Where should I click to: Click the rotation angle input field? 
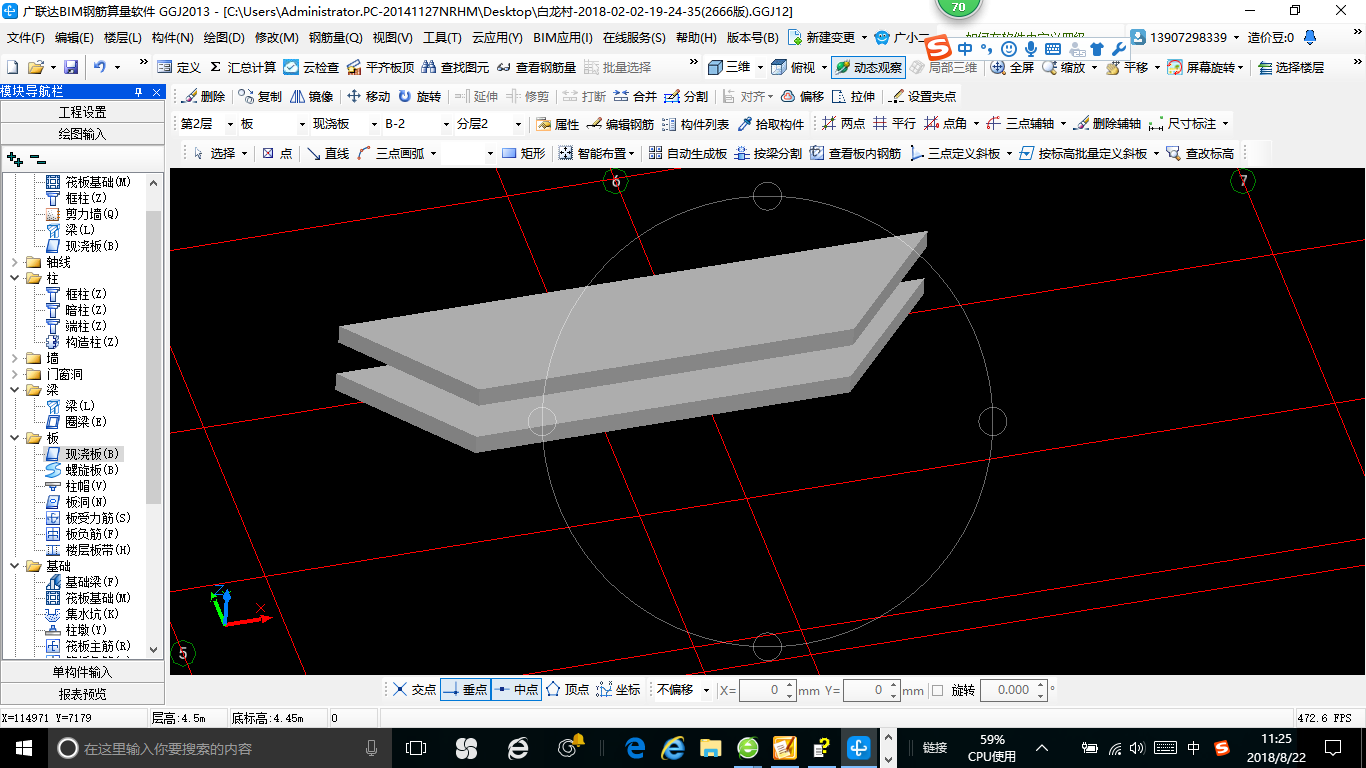[x=1014, y=690]
